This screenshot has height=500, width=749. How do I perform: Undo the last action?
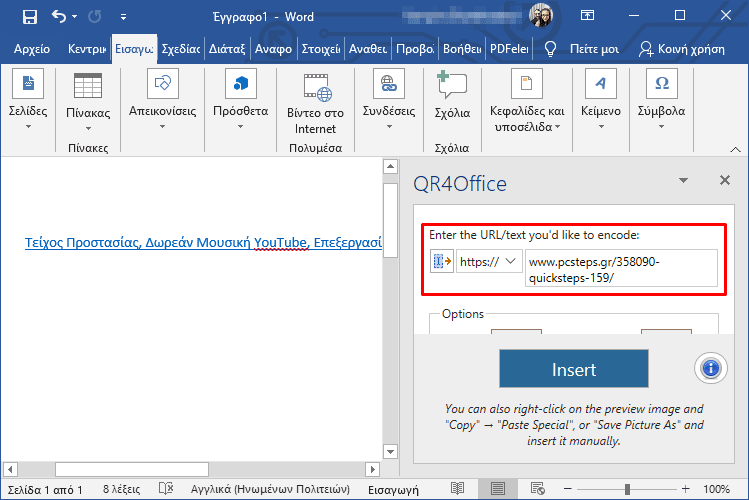[x=58, y=17]
